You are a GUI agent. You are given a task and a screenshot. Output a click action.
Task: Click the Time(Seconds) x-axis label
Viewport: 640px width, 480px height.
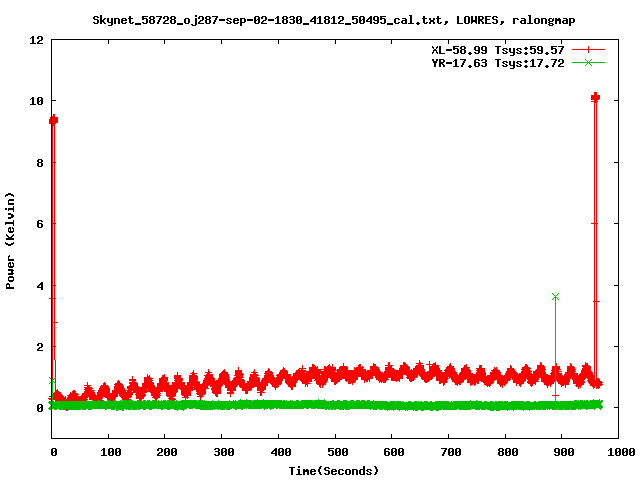tap(333, 471)
